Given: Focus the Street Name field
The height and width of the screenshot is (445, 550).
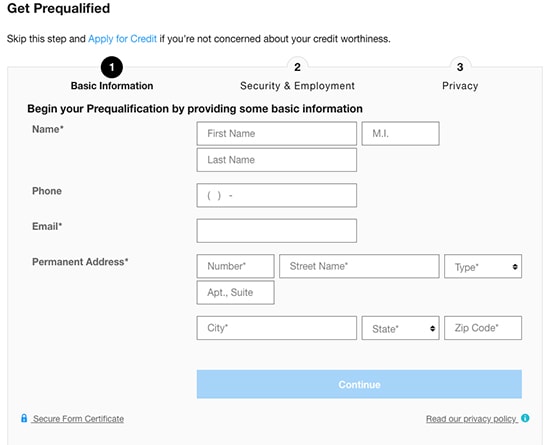Looking at the screenshot, I should [359, 267].
